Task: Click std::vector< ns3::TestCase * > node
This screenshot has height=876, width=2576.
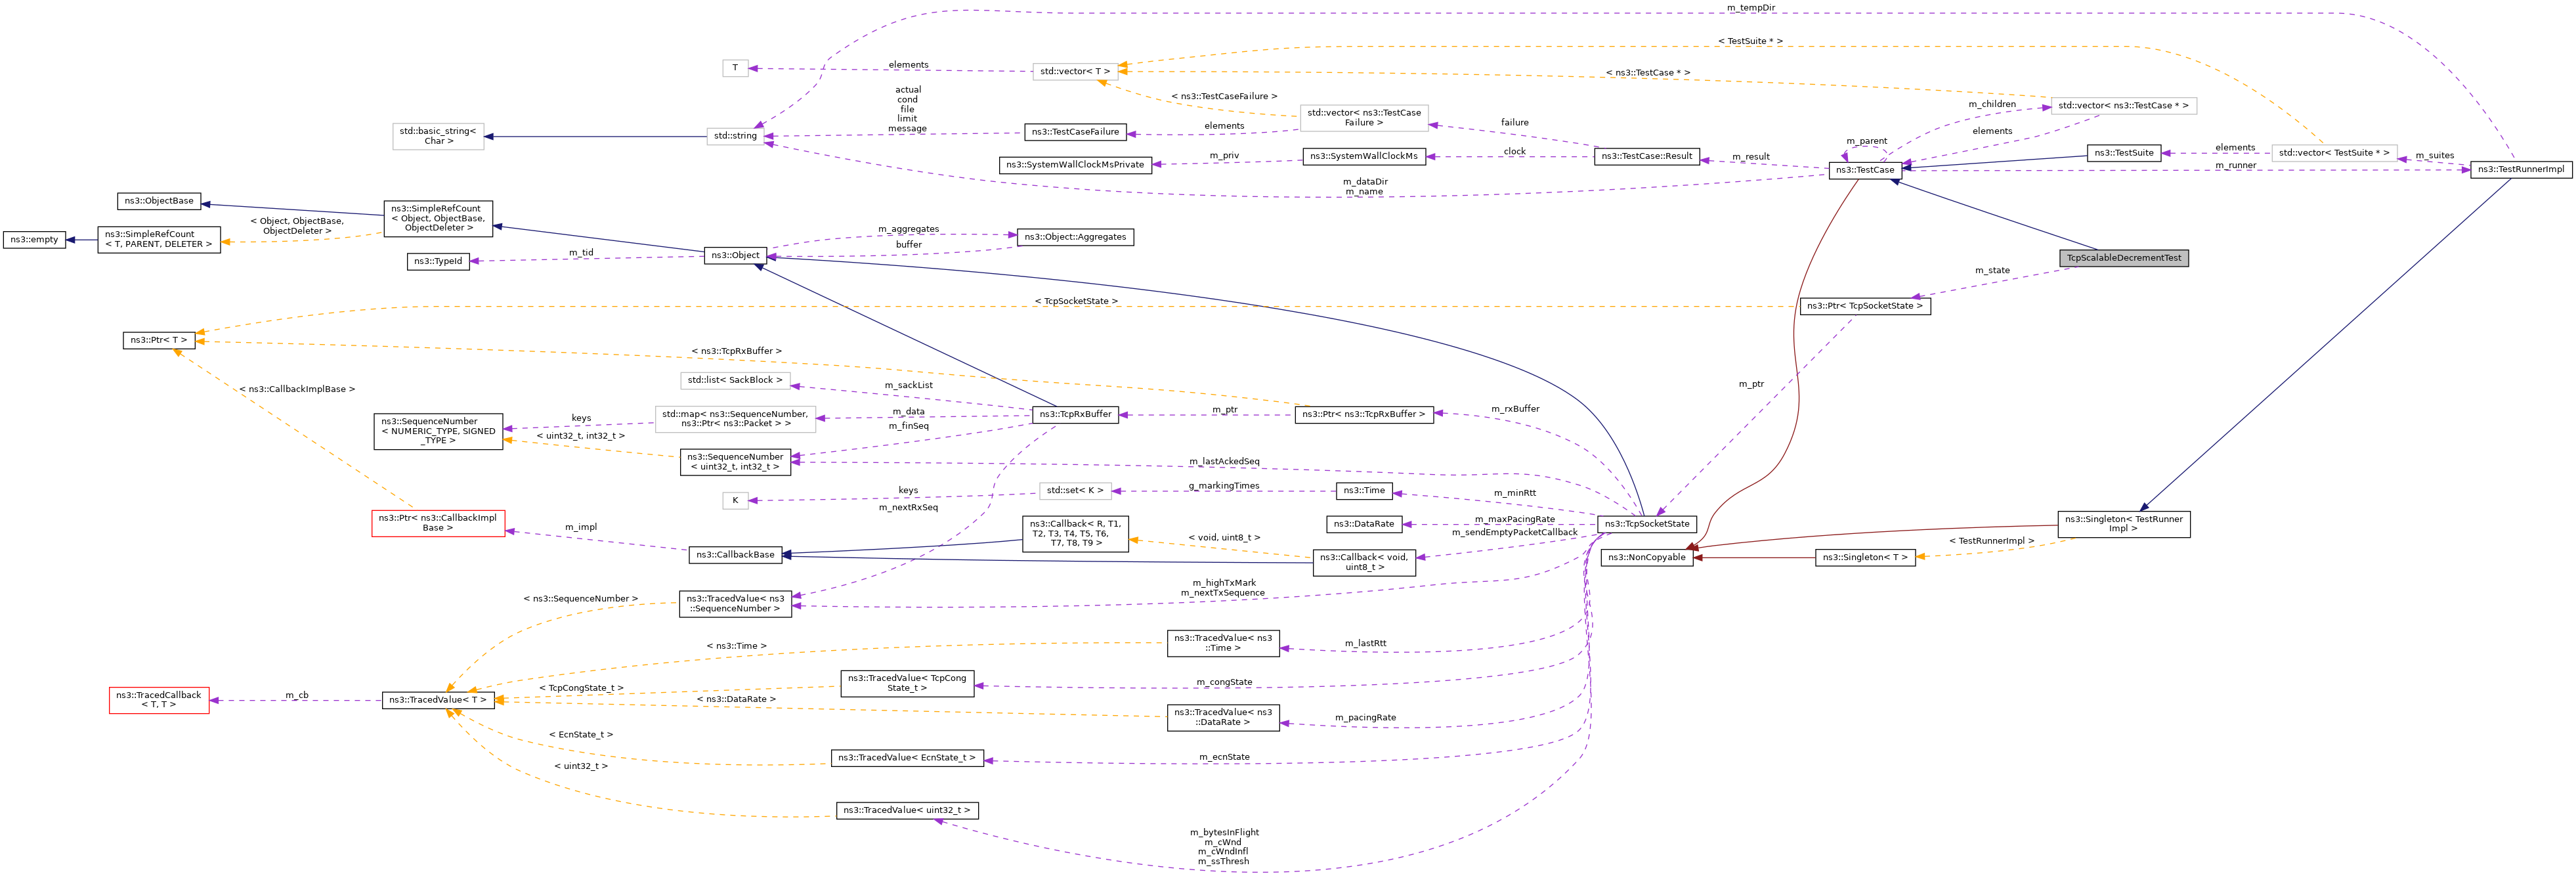Action: click(2124, 106)
